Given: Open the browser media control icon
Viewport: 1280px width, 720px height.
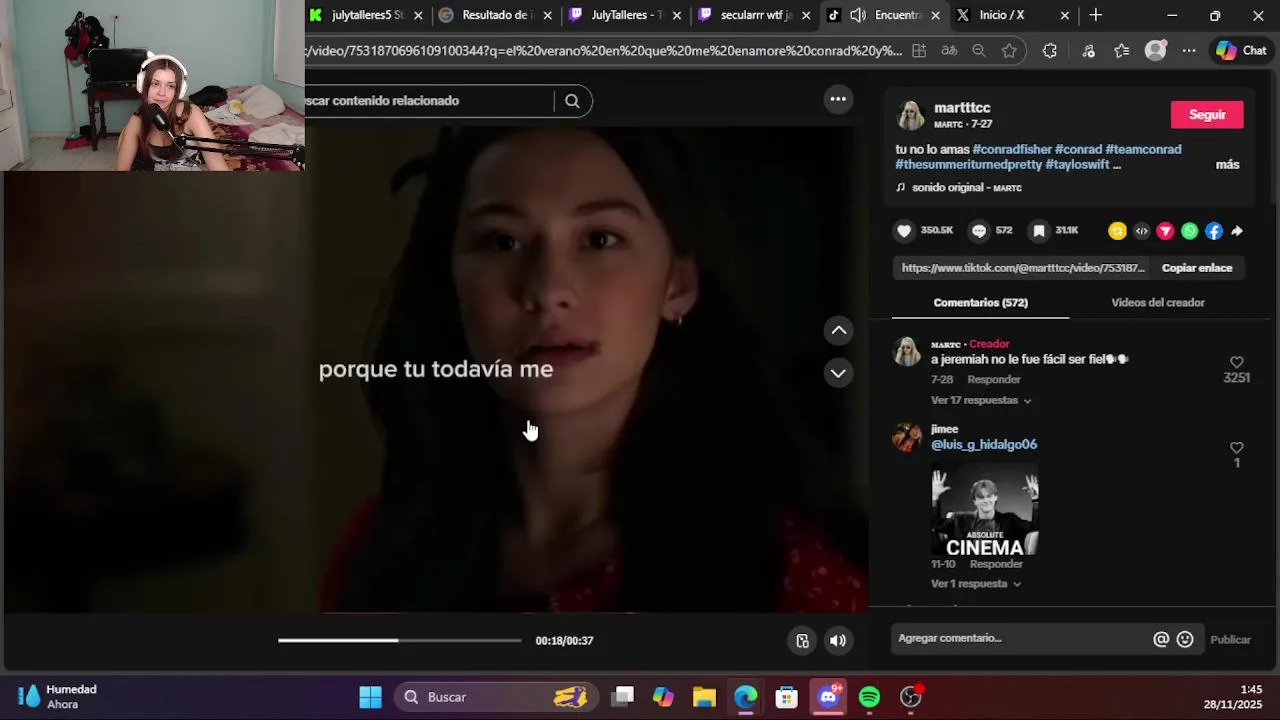Looking at the screenshot, I should [x=1088, y=51].
